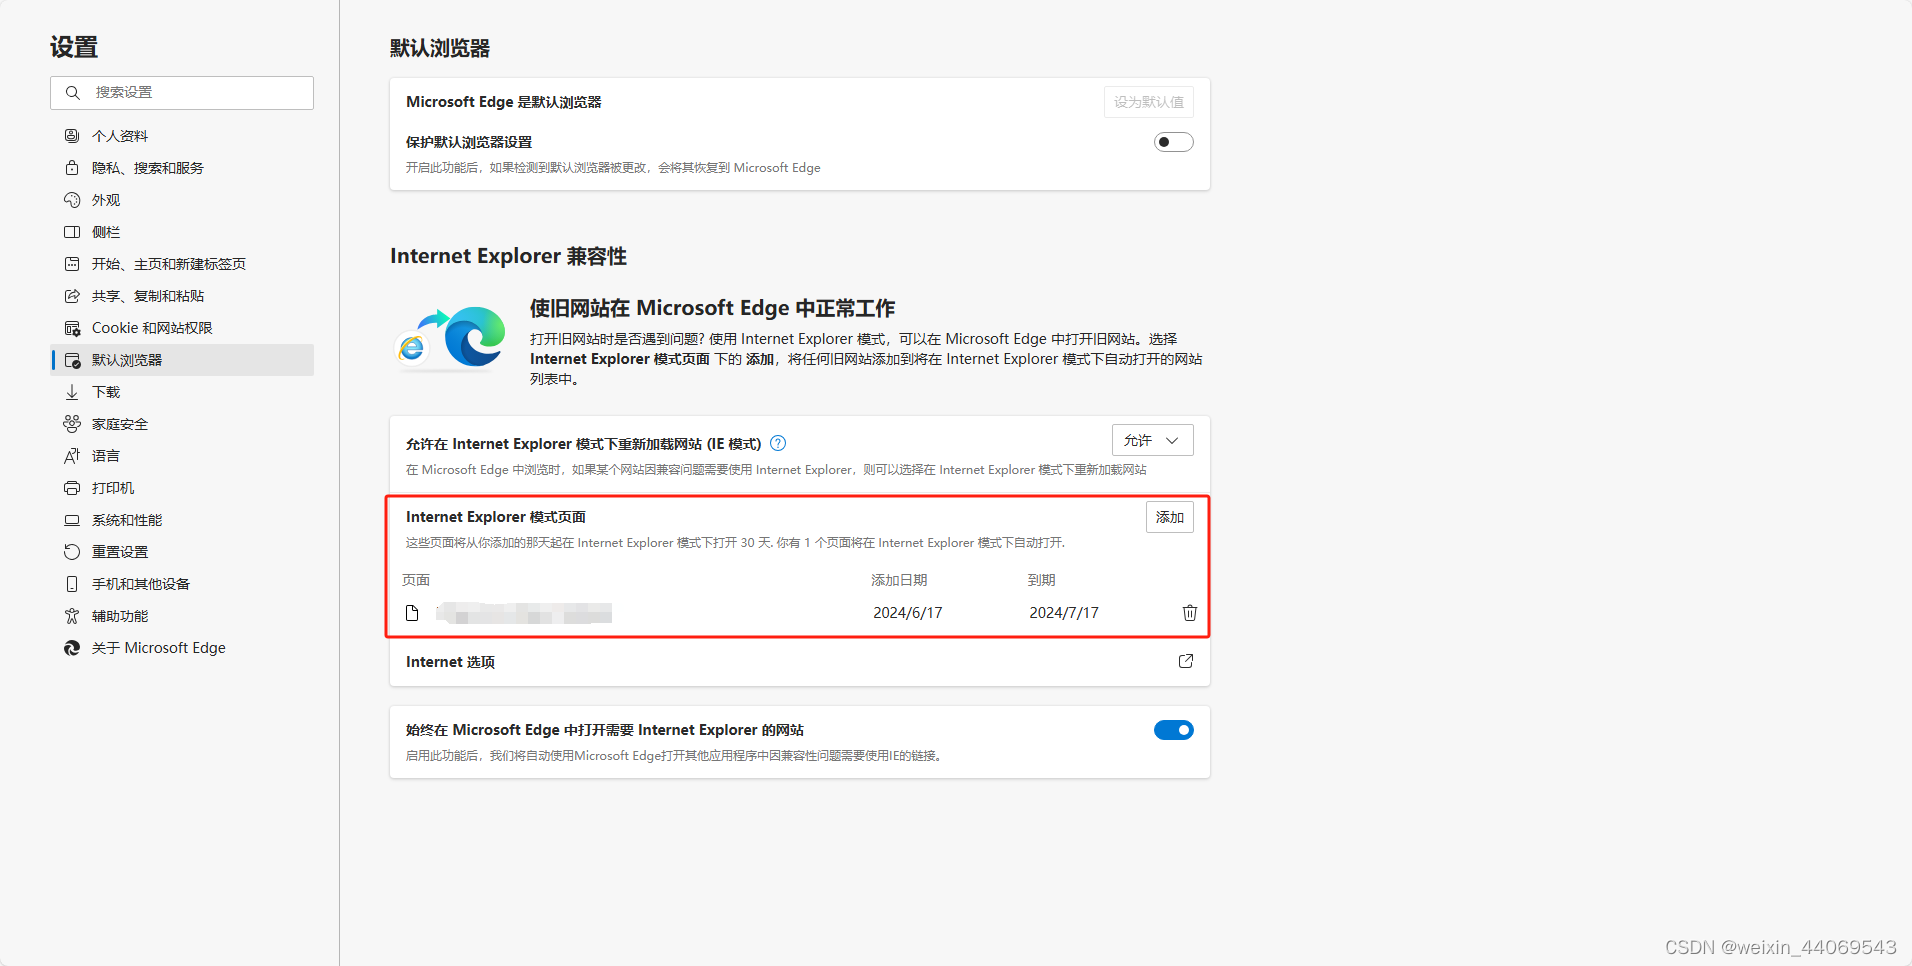Click Microsoft Edge 是默认浏览器 text
1912x966 pixels.
tap(504, 102)
